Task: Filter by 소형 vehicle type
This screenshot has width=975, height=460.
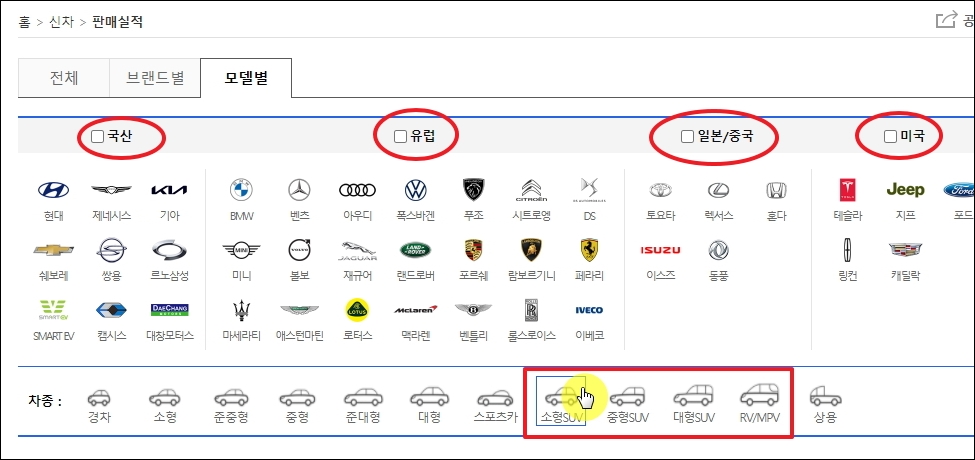Action: coord(164,405)
